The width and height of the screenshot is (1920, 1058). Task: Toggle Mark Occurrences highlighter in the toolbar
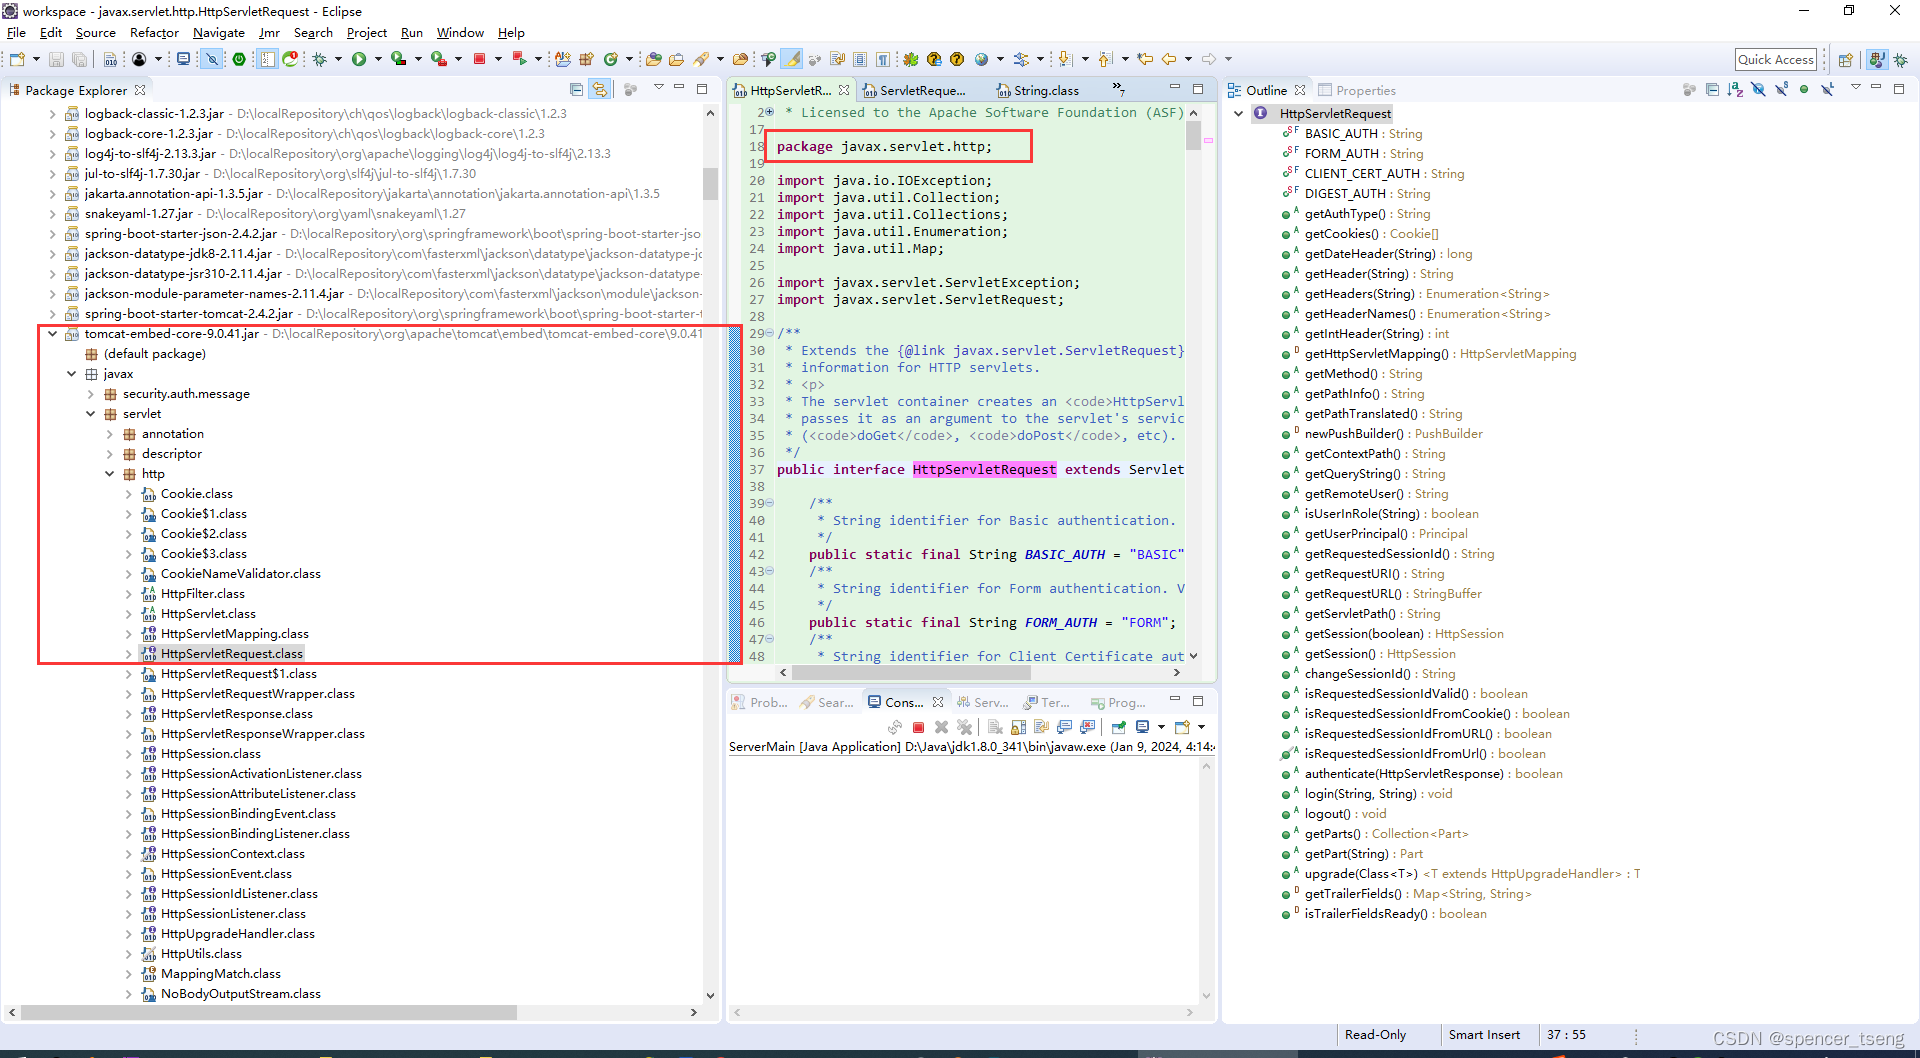pyautogui.click(x=791, y=59)
